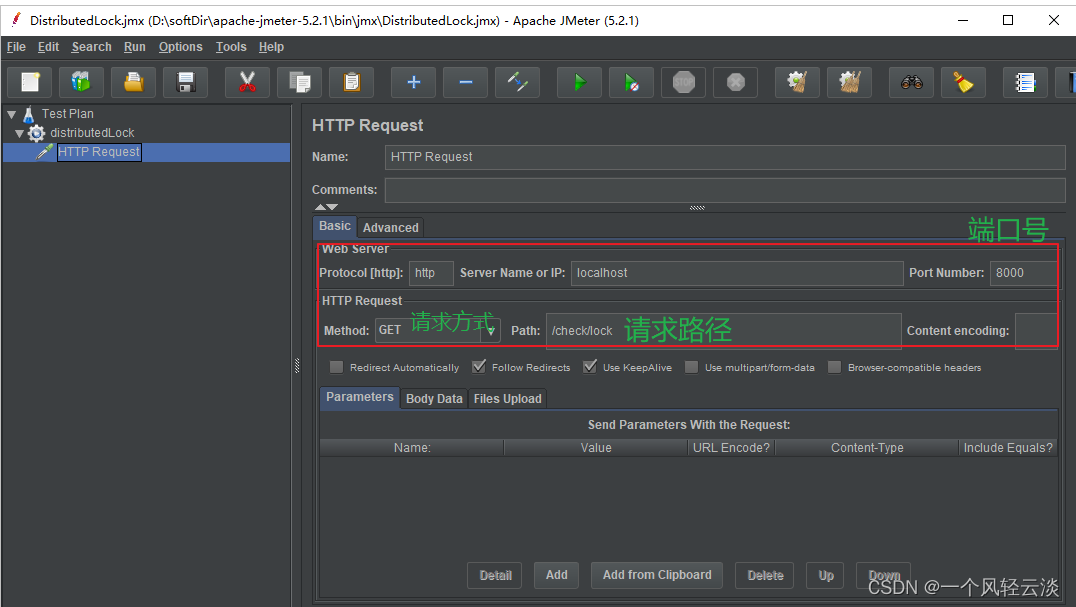Open the Templates icon in toolbar
Screen dimensions: 1076x607
pyautogui.click(x=82, y=83)
